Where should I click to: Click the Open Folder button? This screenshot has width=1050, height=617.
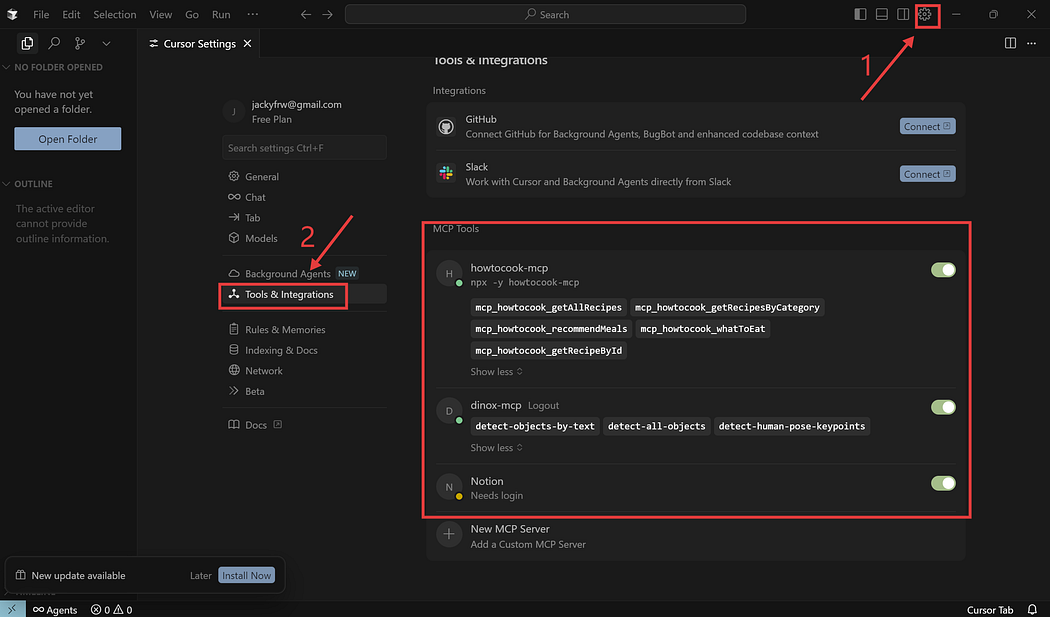(68, 139)
